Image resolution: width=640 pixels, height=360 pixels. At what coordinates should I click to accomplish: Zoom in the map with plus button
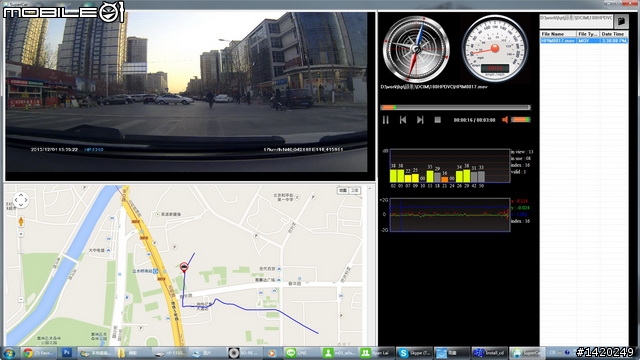(21, 234)
